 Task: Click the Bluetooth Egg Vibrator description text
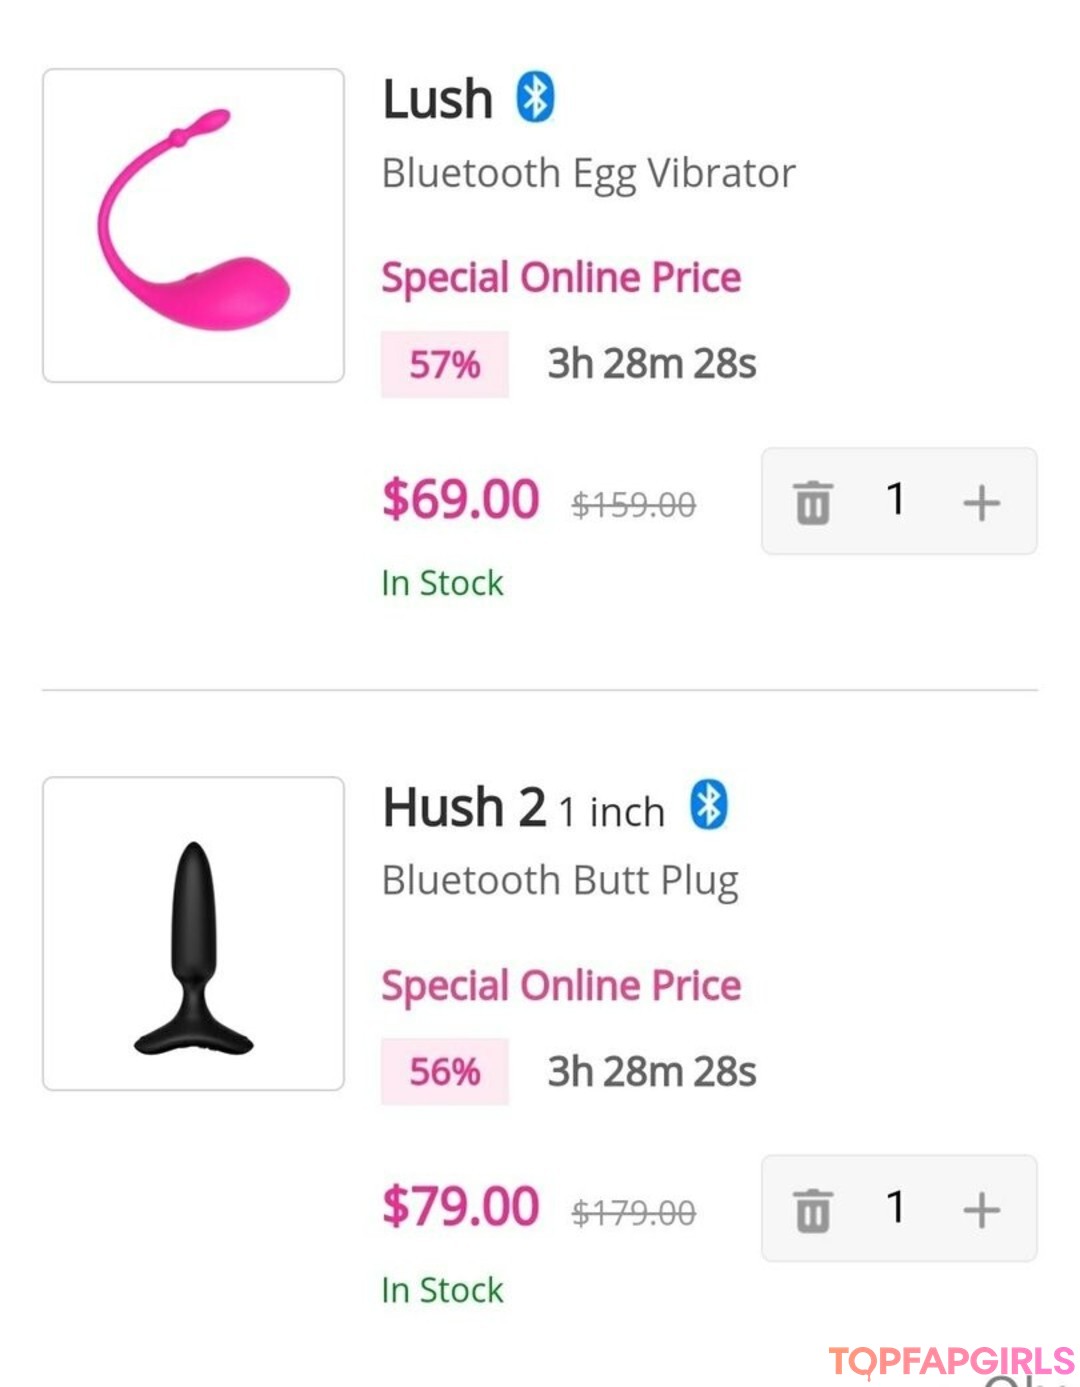[x=589, y=174]
